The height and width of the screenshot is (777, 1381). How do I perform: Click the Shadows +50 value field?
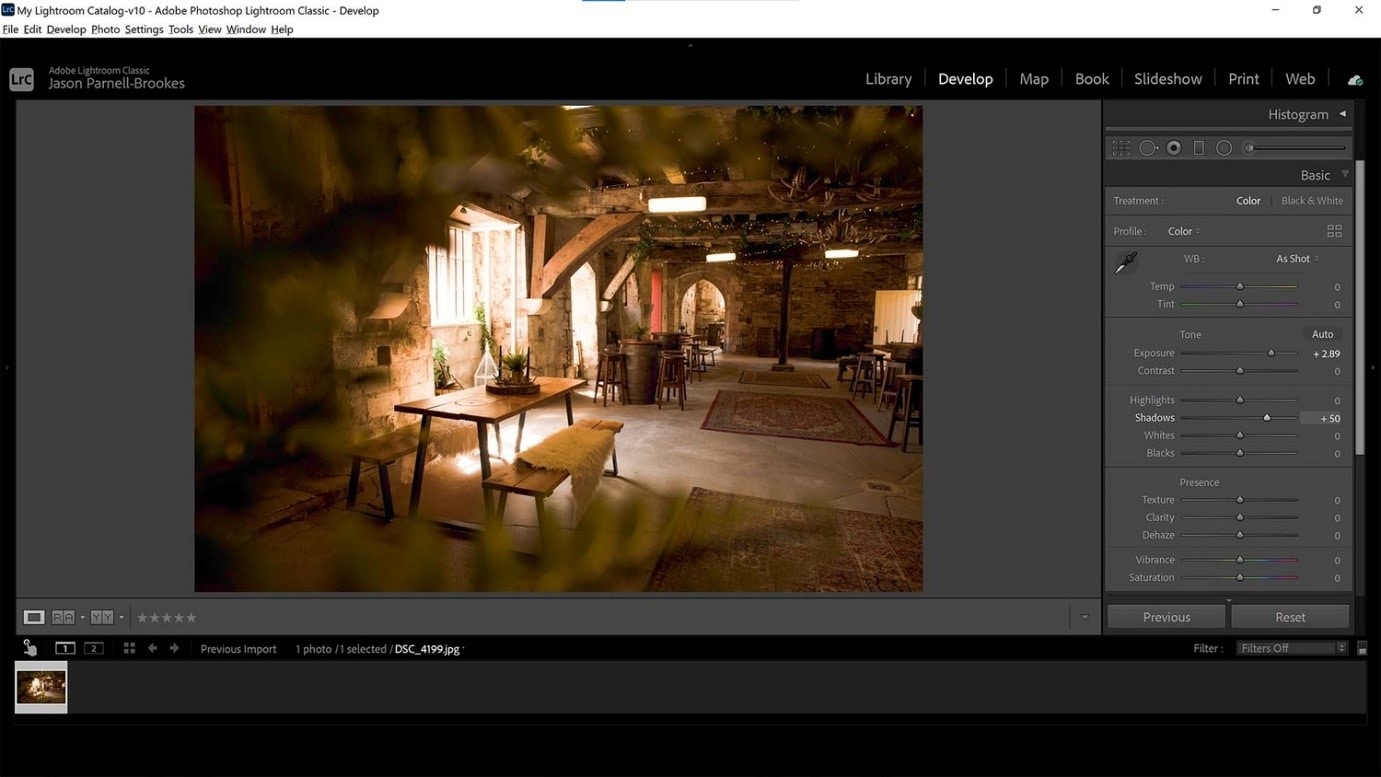(1321, 418)
